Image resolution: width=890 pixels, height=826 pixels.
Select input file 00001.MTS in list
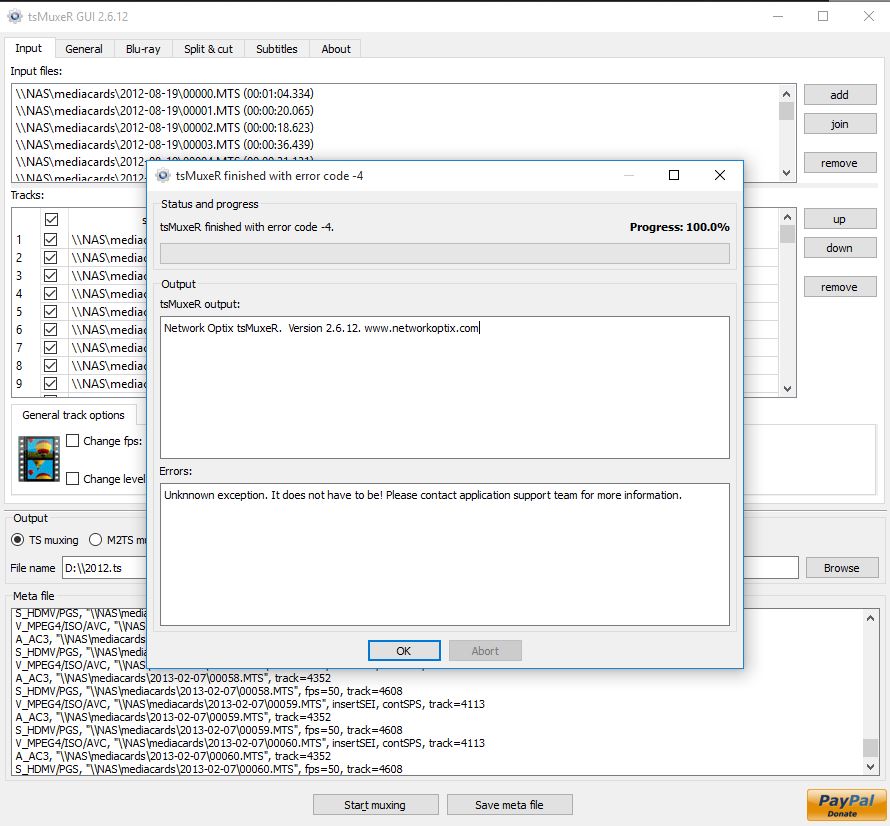click(165, 111)
